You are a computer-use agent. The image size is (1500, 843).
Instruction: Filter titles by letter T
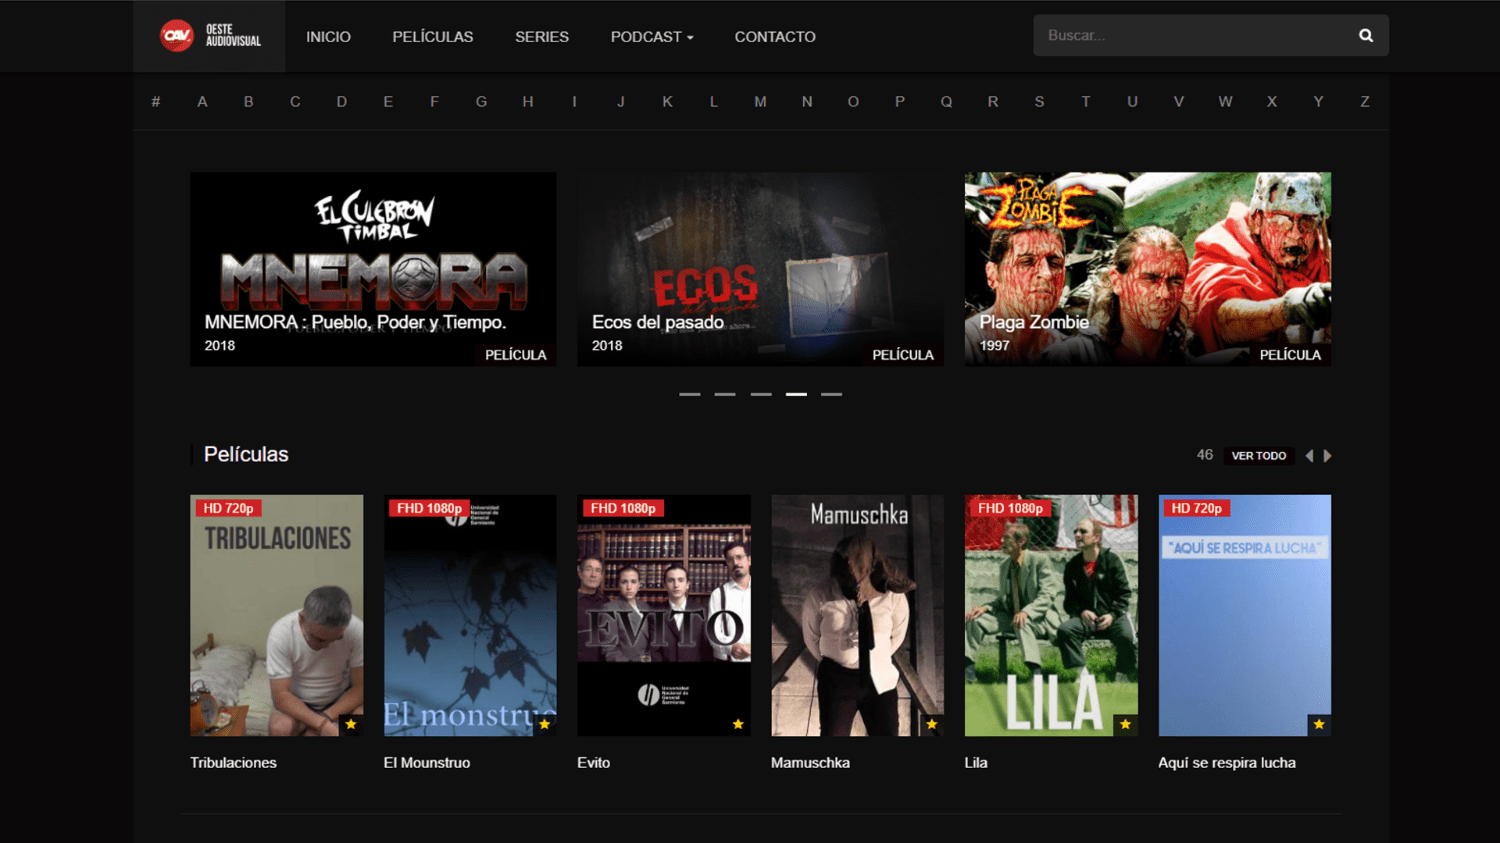1086,102
